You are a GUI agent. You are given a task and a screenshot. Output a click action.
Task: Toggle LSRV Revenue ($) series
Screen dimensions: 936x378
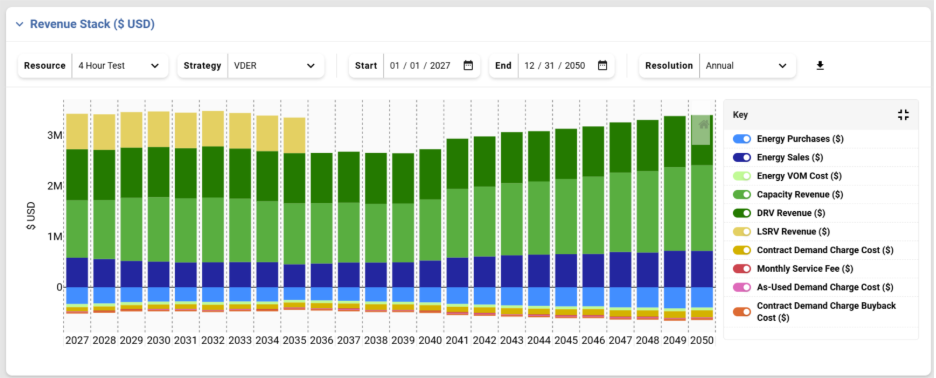(742, 232)
